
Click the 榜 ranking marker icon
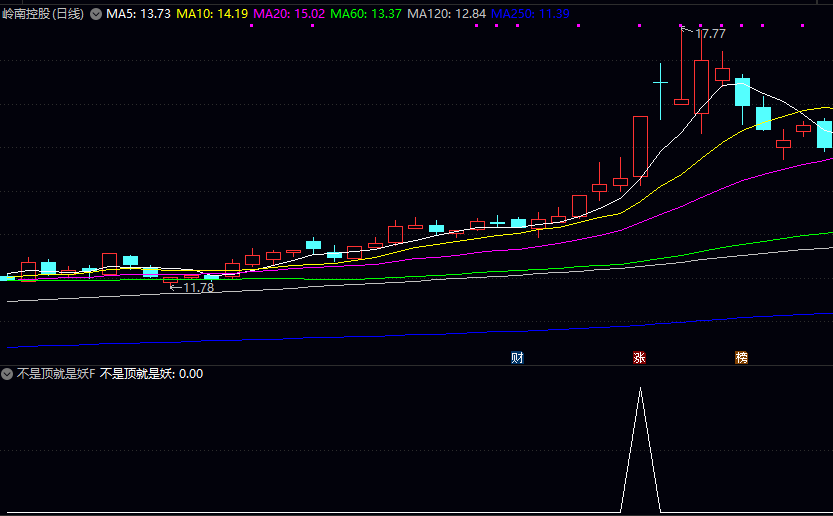coord(741,357)
